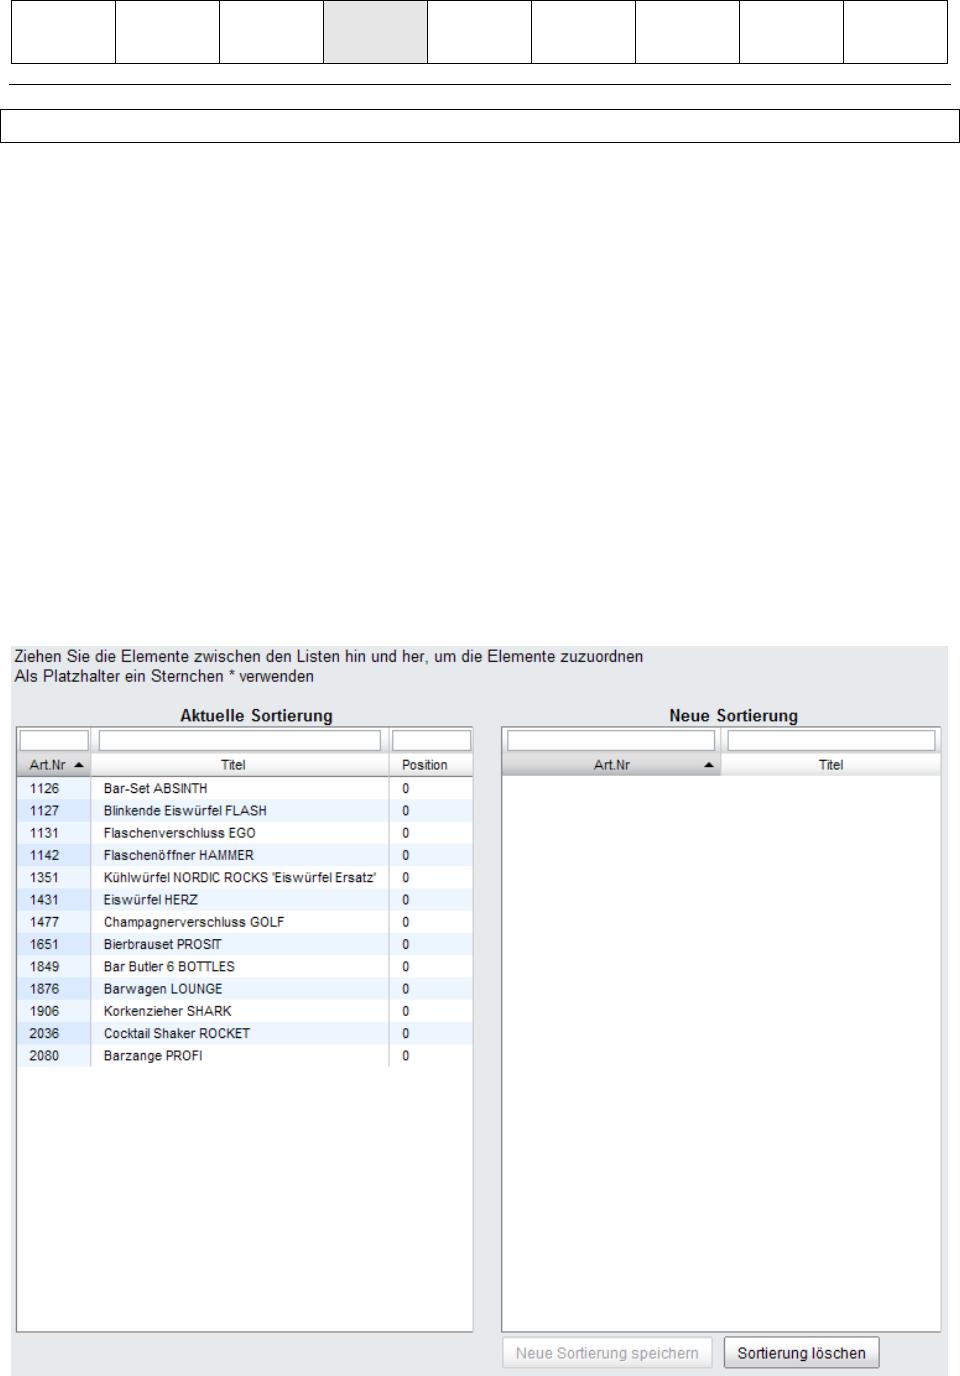
Task: Click article number 1906
Action: click(44, 1011)
